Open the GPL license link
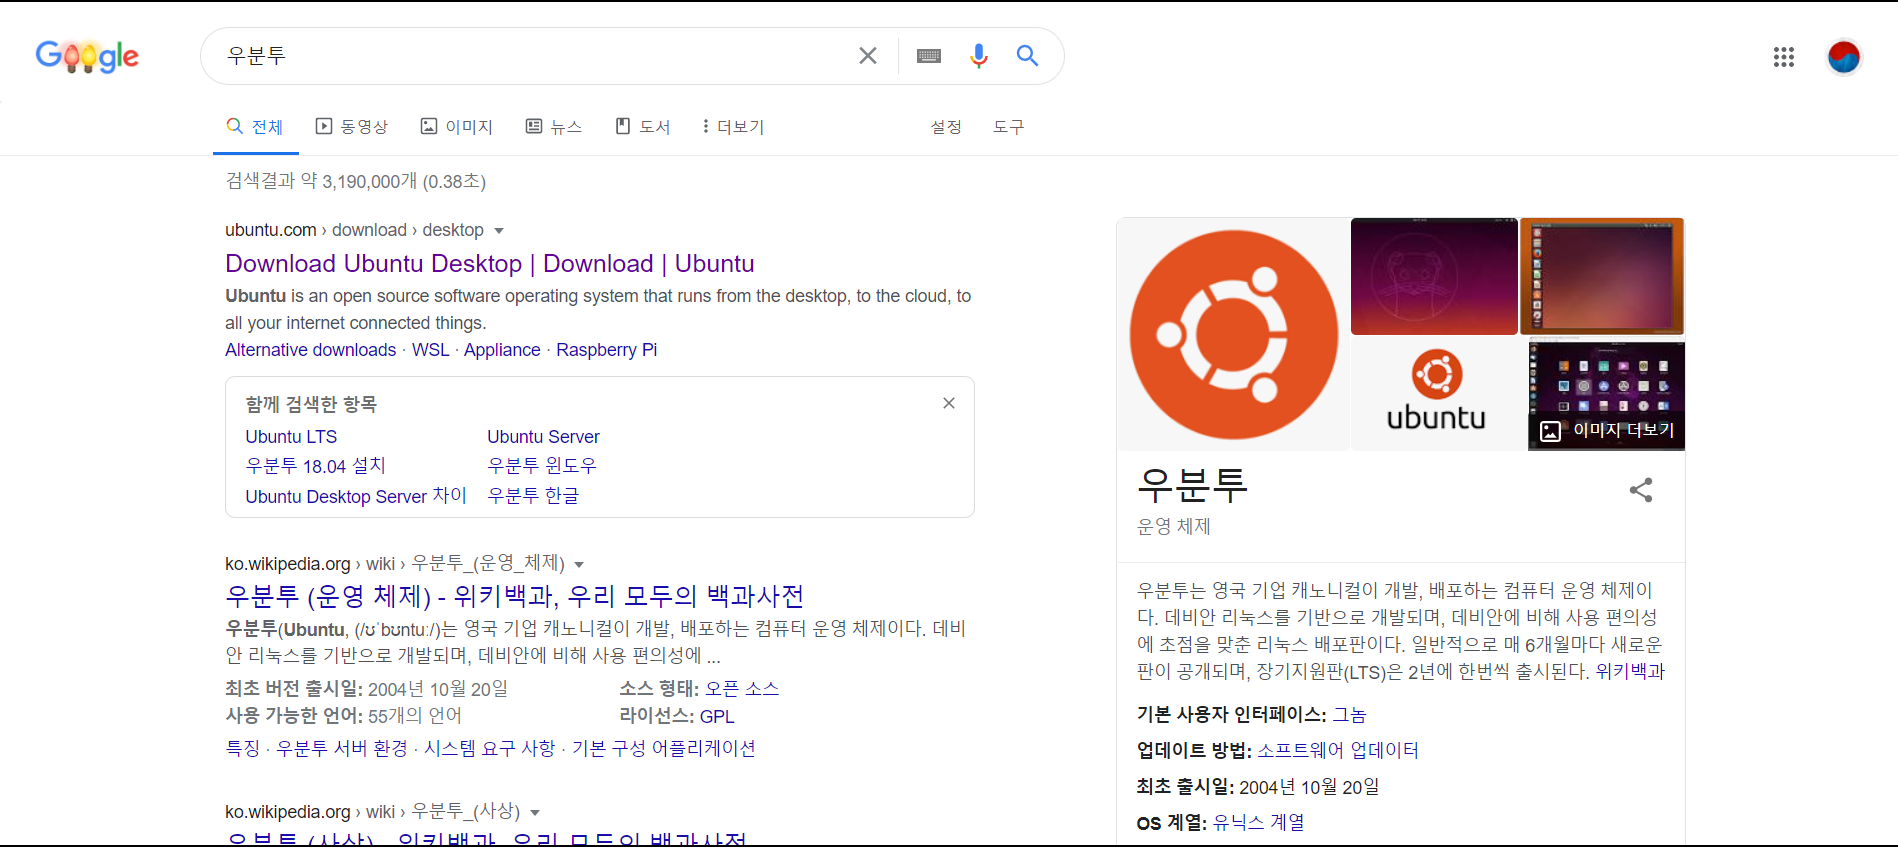The width and height of the screenshot is (1898, 847). (717, 716)
